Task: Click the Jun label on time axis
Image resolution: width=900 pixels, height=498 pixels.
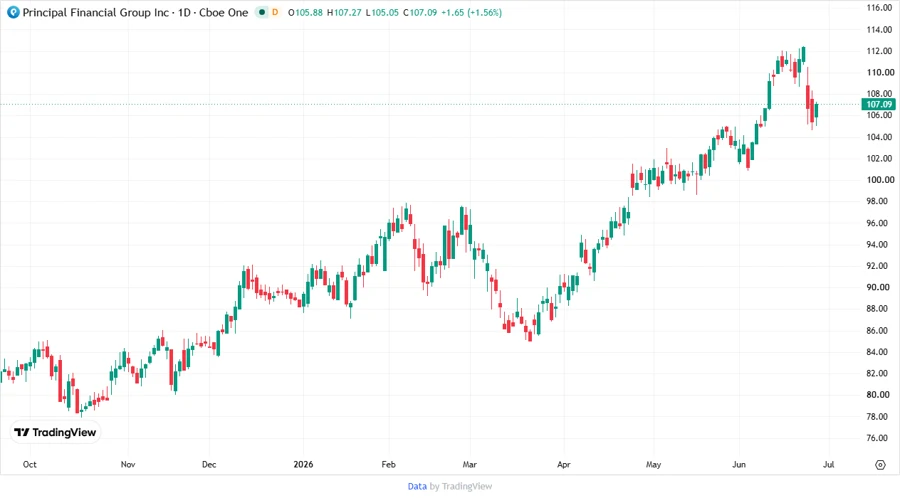Action: pyautogui.click(x=739, y=465)
